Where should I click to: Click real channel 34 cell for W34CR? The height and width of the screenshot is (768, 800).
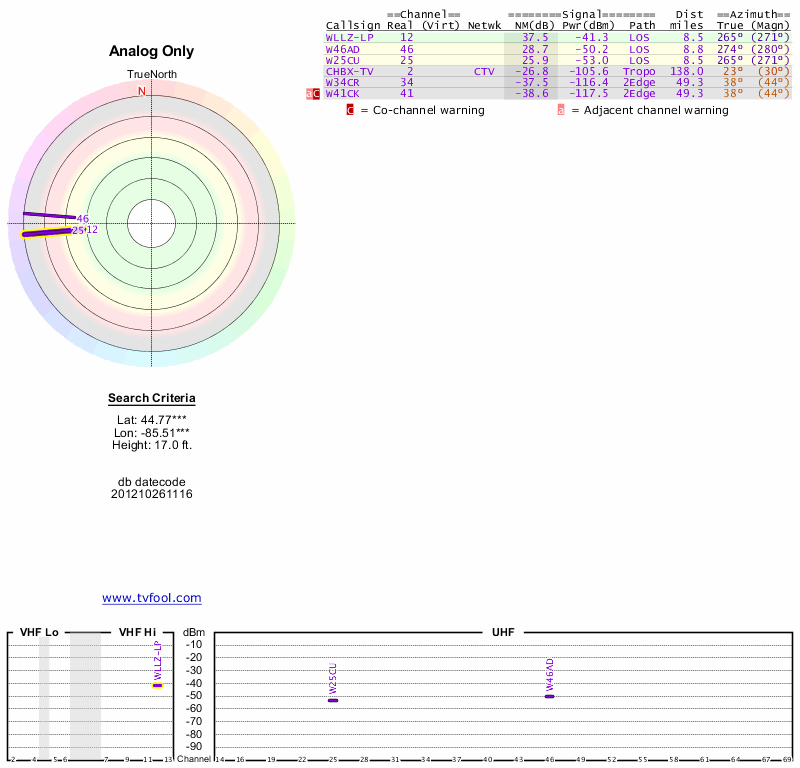407,83
